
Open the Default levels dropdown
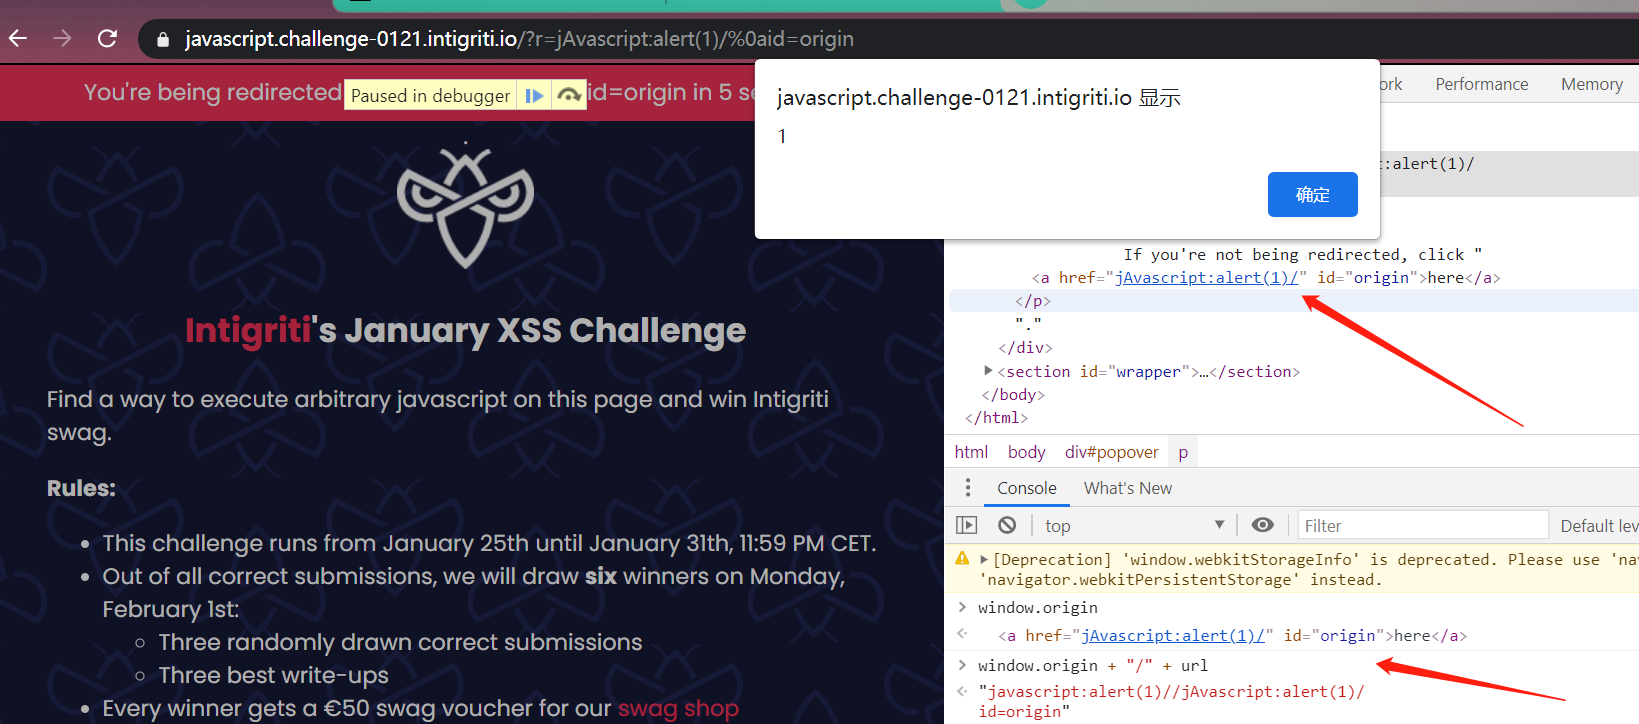(1598, 526)
